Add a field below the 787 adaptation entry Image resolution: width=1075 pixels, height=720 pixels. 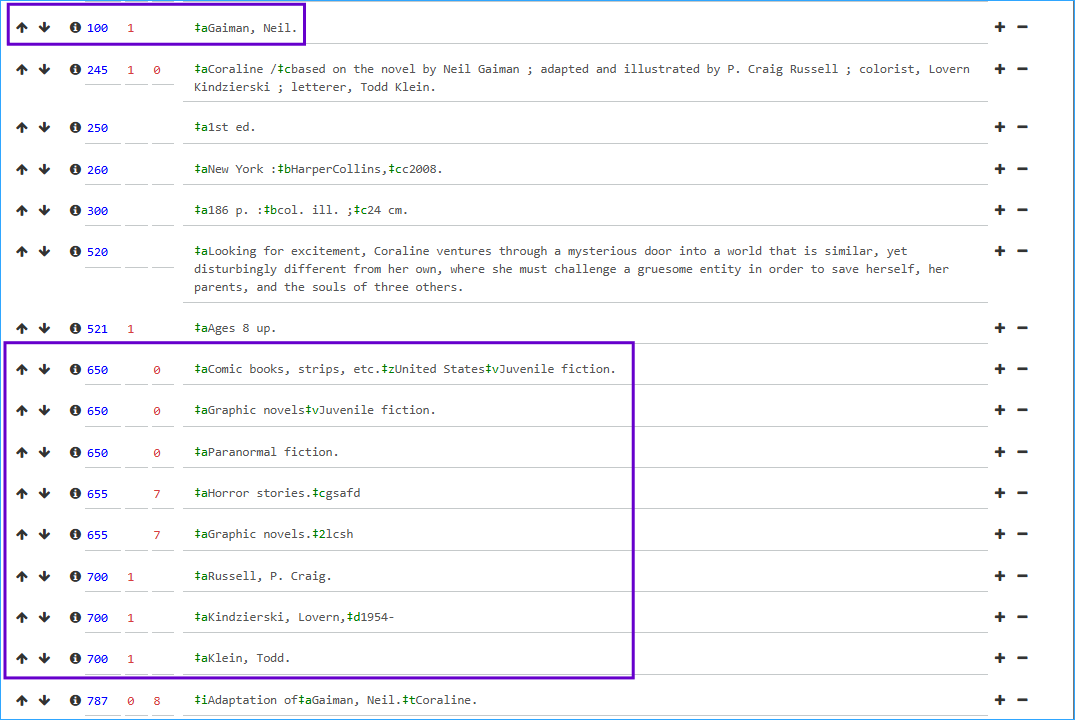pos(999,700)
